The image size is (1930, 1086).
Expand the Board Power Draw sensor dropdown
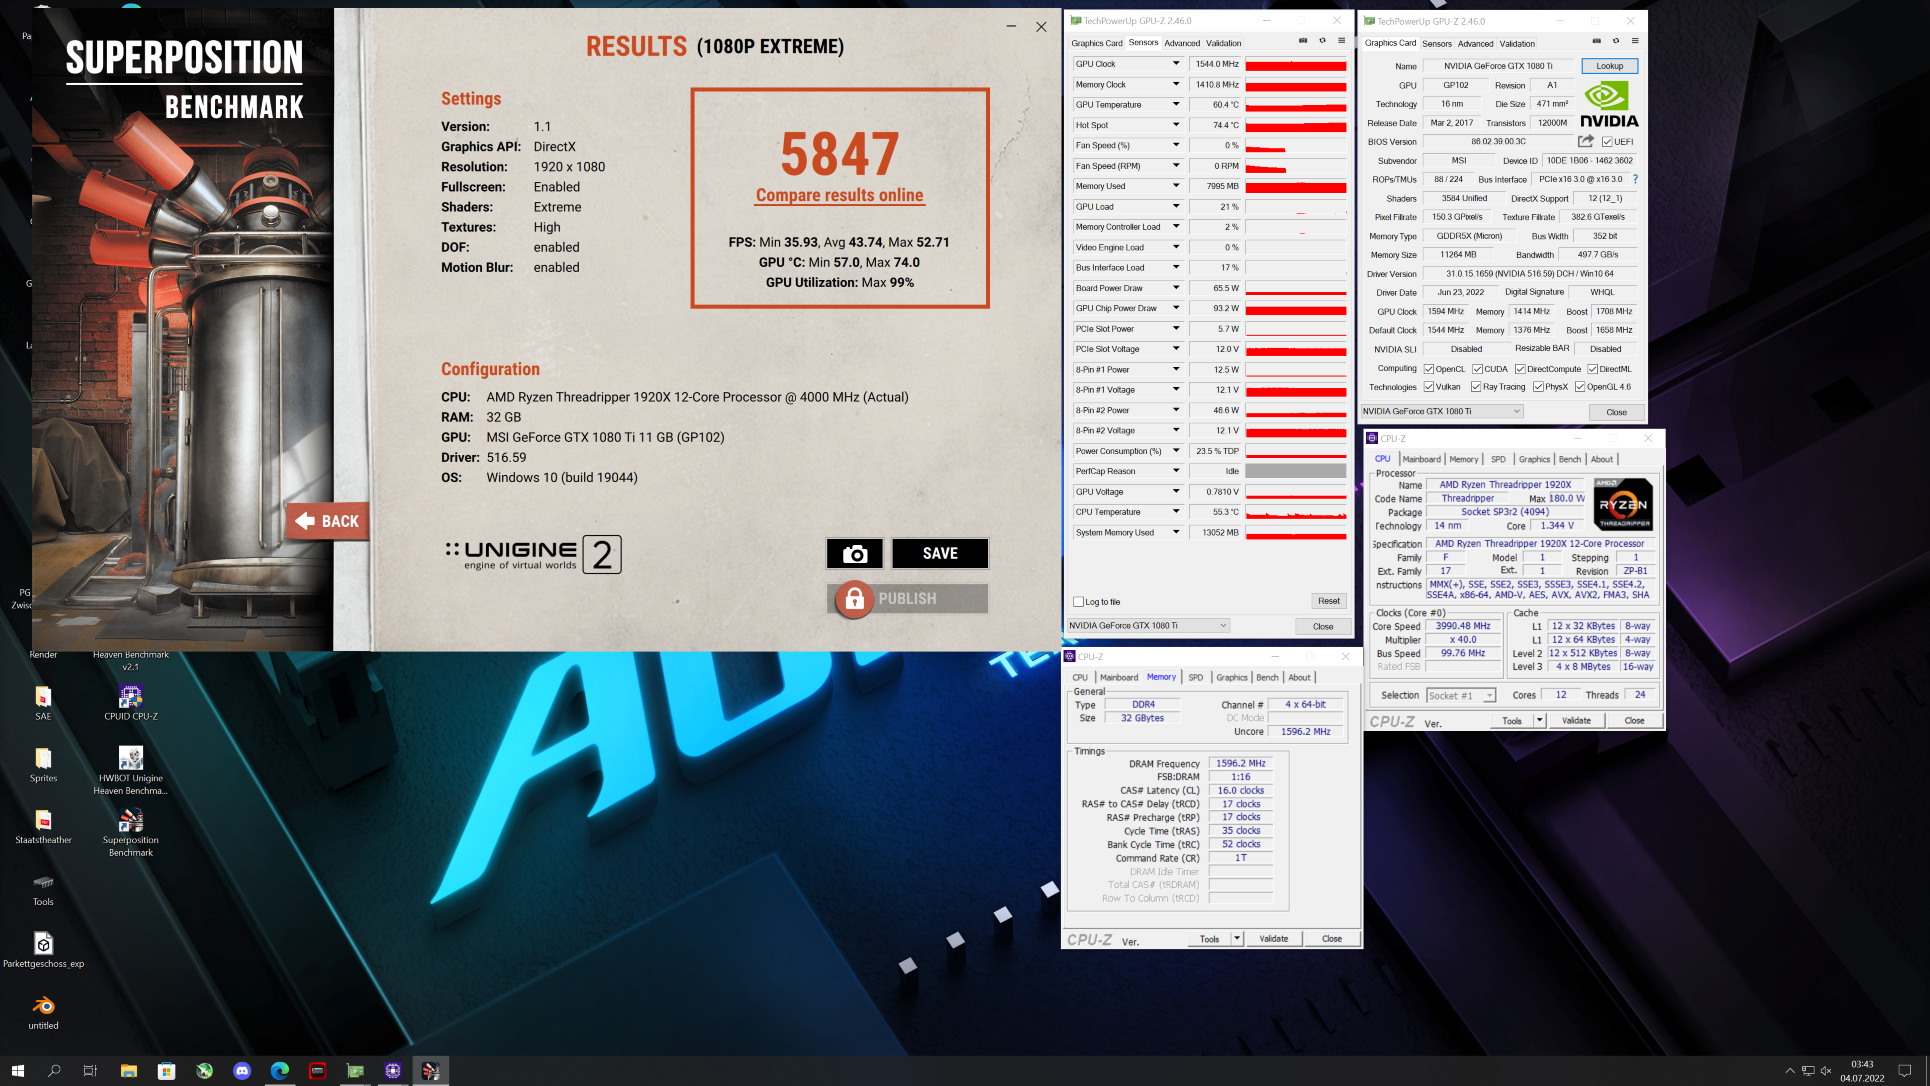(1176, 288)
